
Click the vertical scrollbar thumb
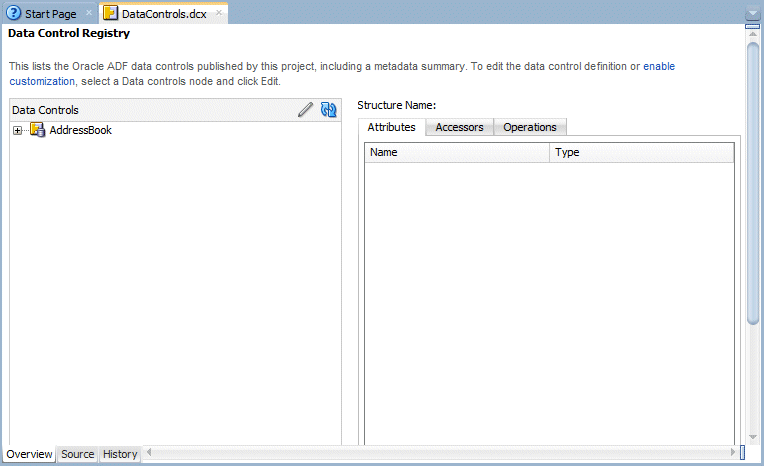753,183
